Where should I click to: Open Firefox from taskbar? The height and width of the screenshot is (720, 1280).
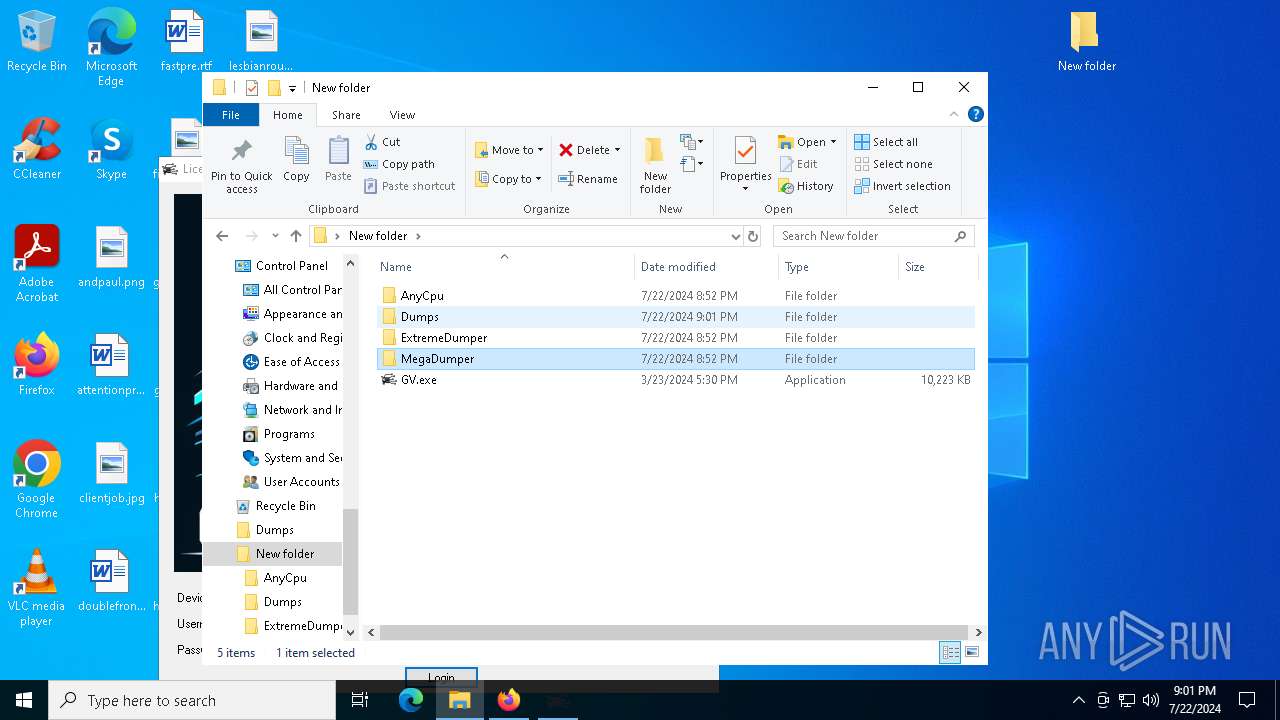pos(509,700)
